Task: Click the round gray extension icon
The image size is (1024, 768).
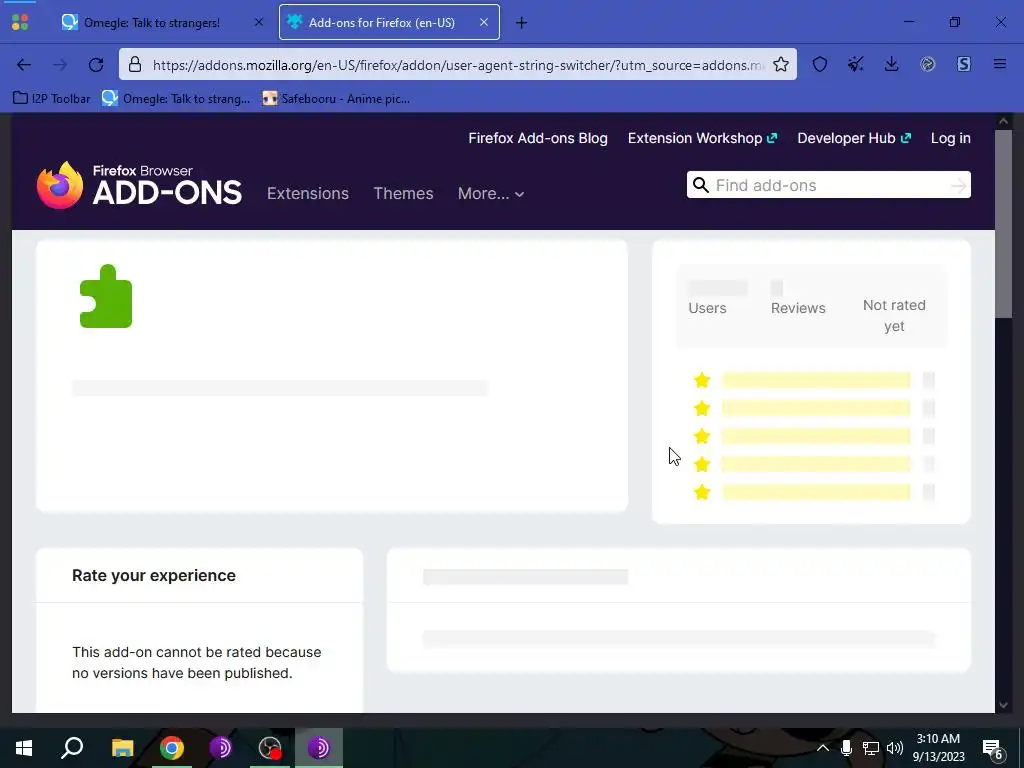Action: (927, 64)
